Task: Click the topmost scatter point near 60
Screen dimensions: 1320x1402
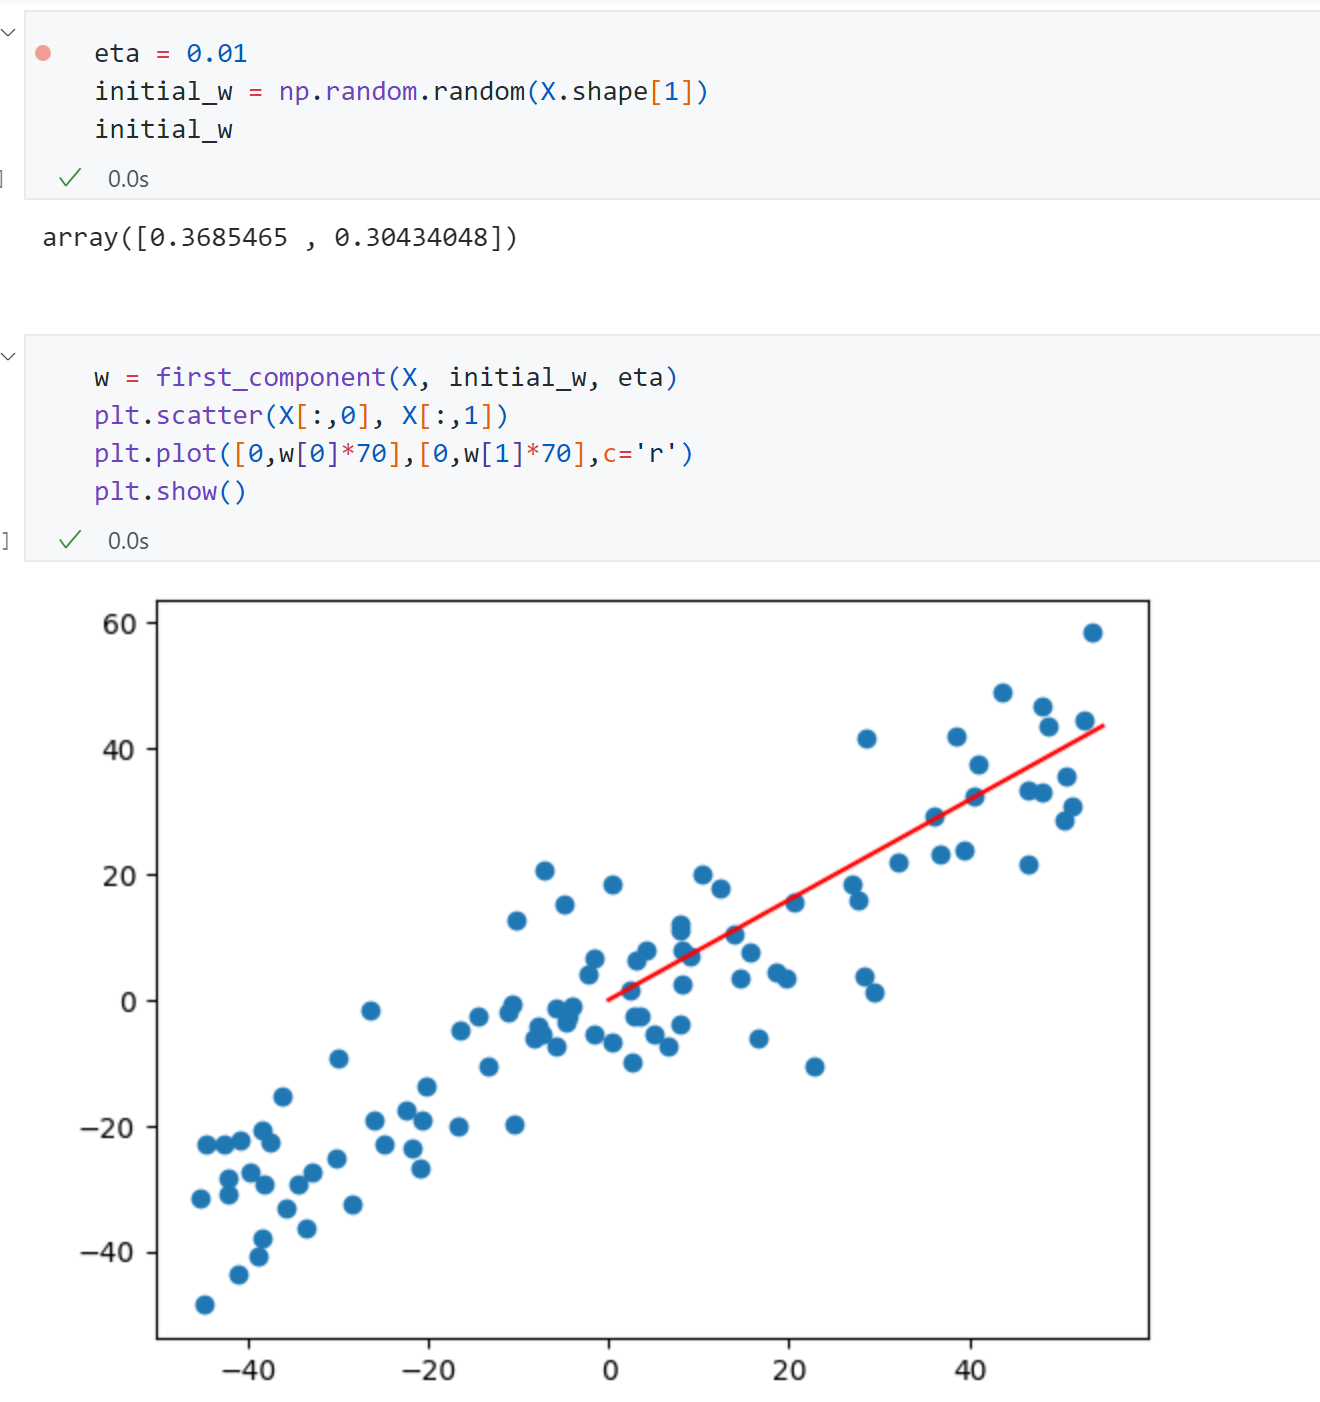Action: coord(1093,633)
